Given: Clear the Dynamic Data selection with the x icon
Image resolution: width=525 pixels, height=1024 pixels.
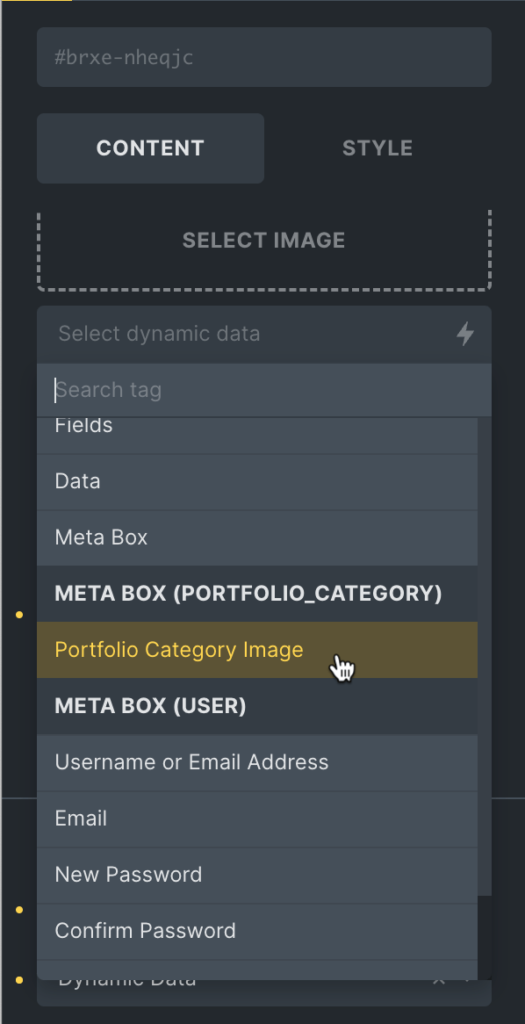Looking at the screenshot, I should click(x=439, y=981).
